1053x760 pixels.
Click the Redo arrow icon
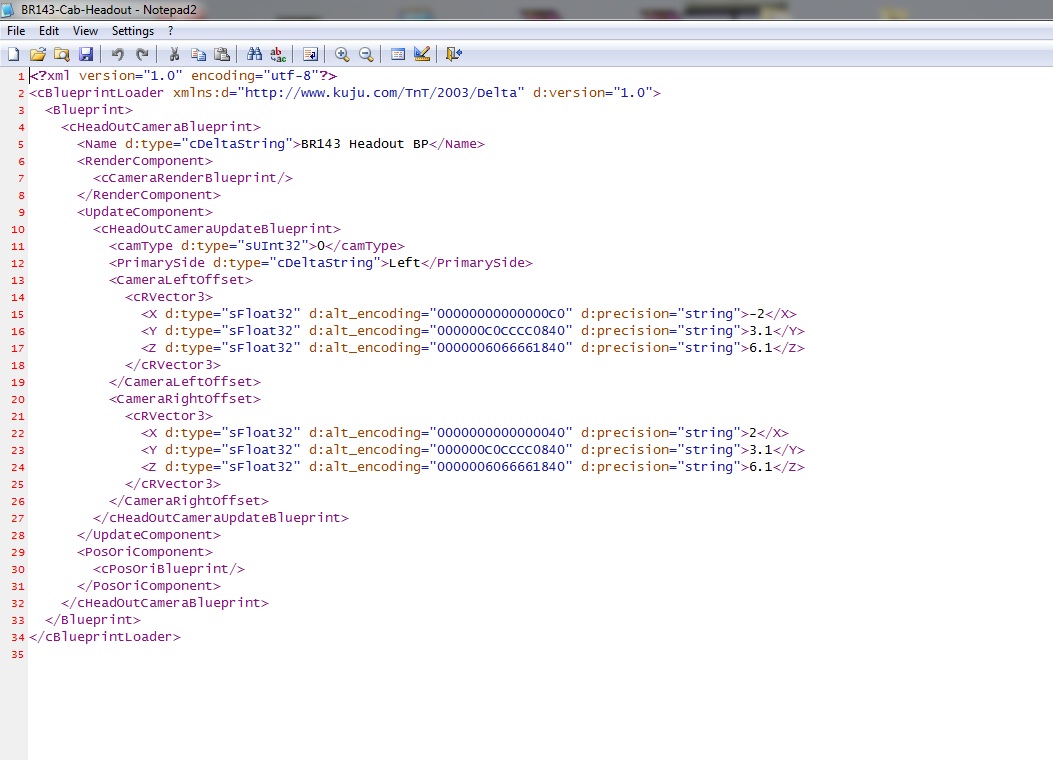click(x=142, y=54)
